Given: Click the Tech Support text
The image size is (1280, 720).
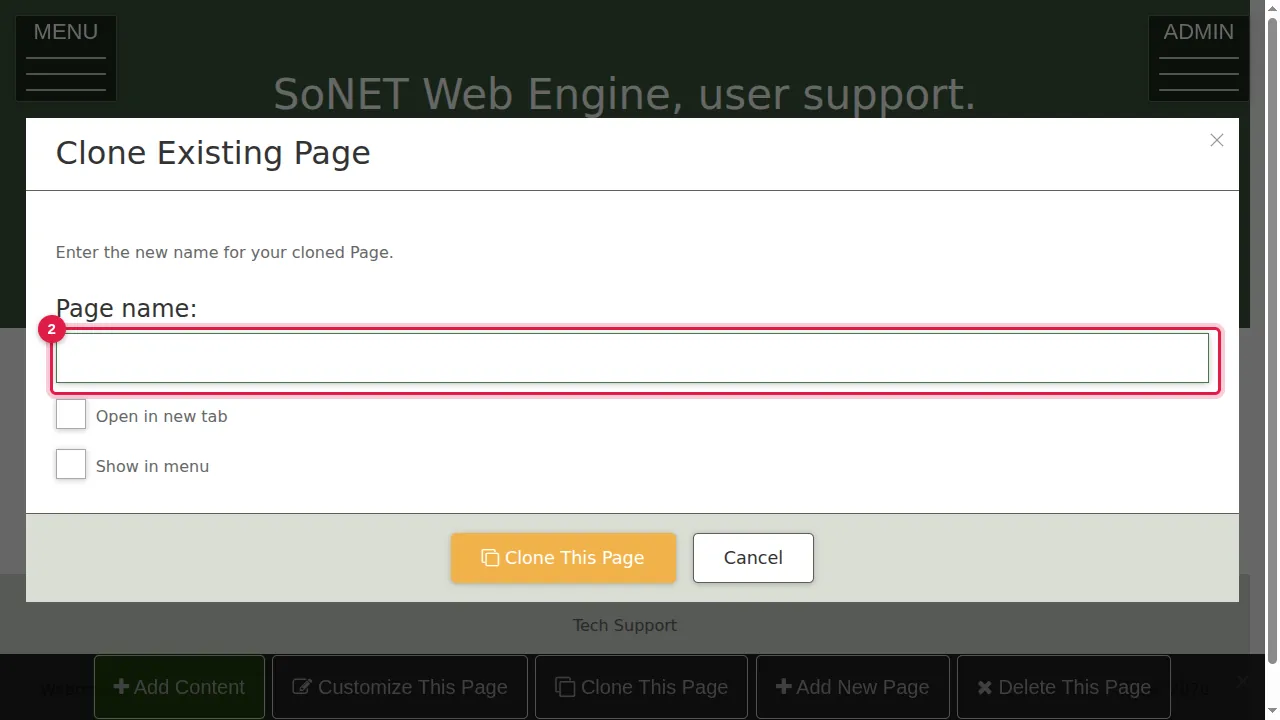Looking at the screenshot, I should [625, 625].
